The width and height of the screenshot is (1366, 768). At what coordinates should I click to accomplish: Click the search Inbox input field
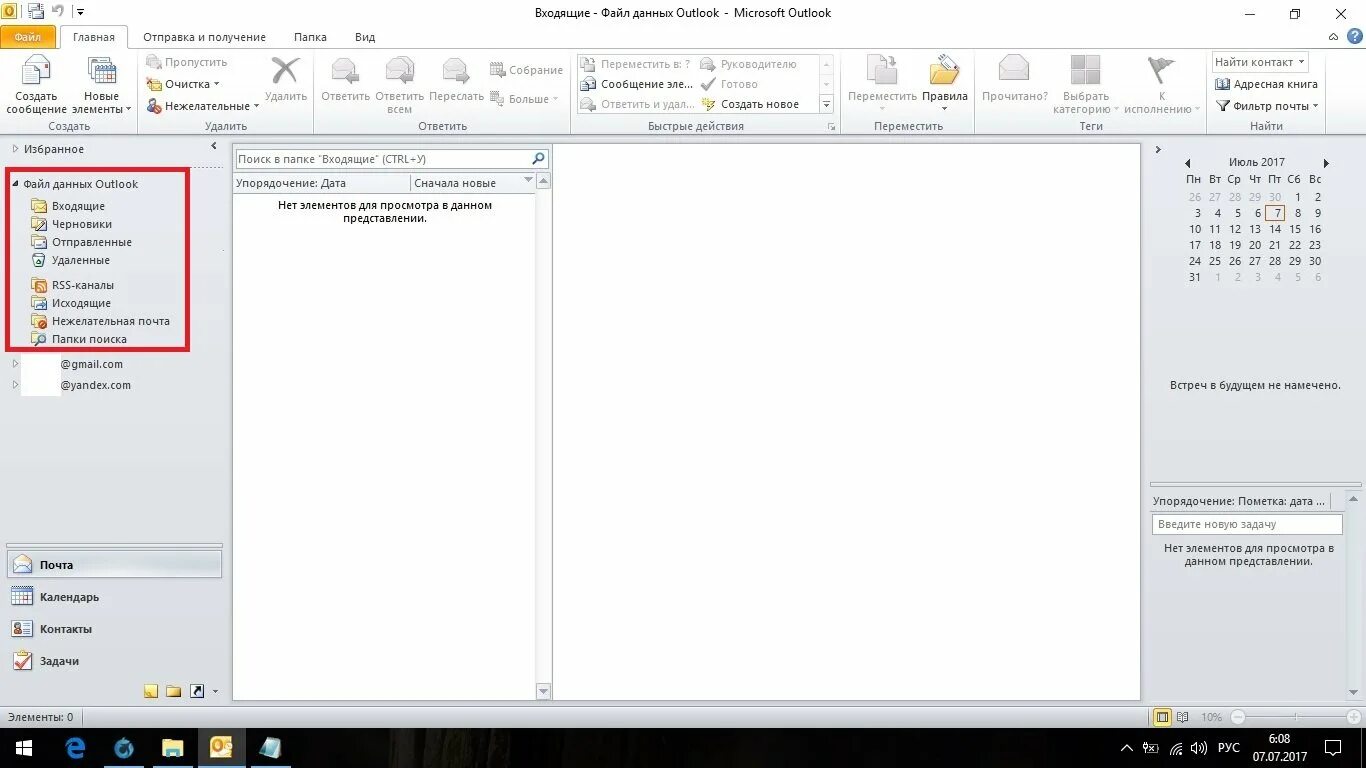pos(383,159)
